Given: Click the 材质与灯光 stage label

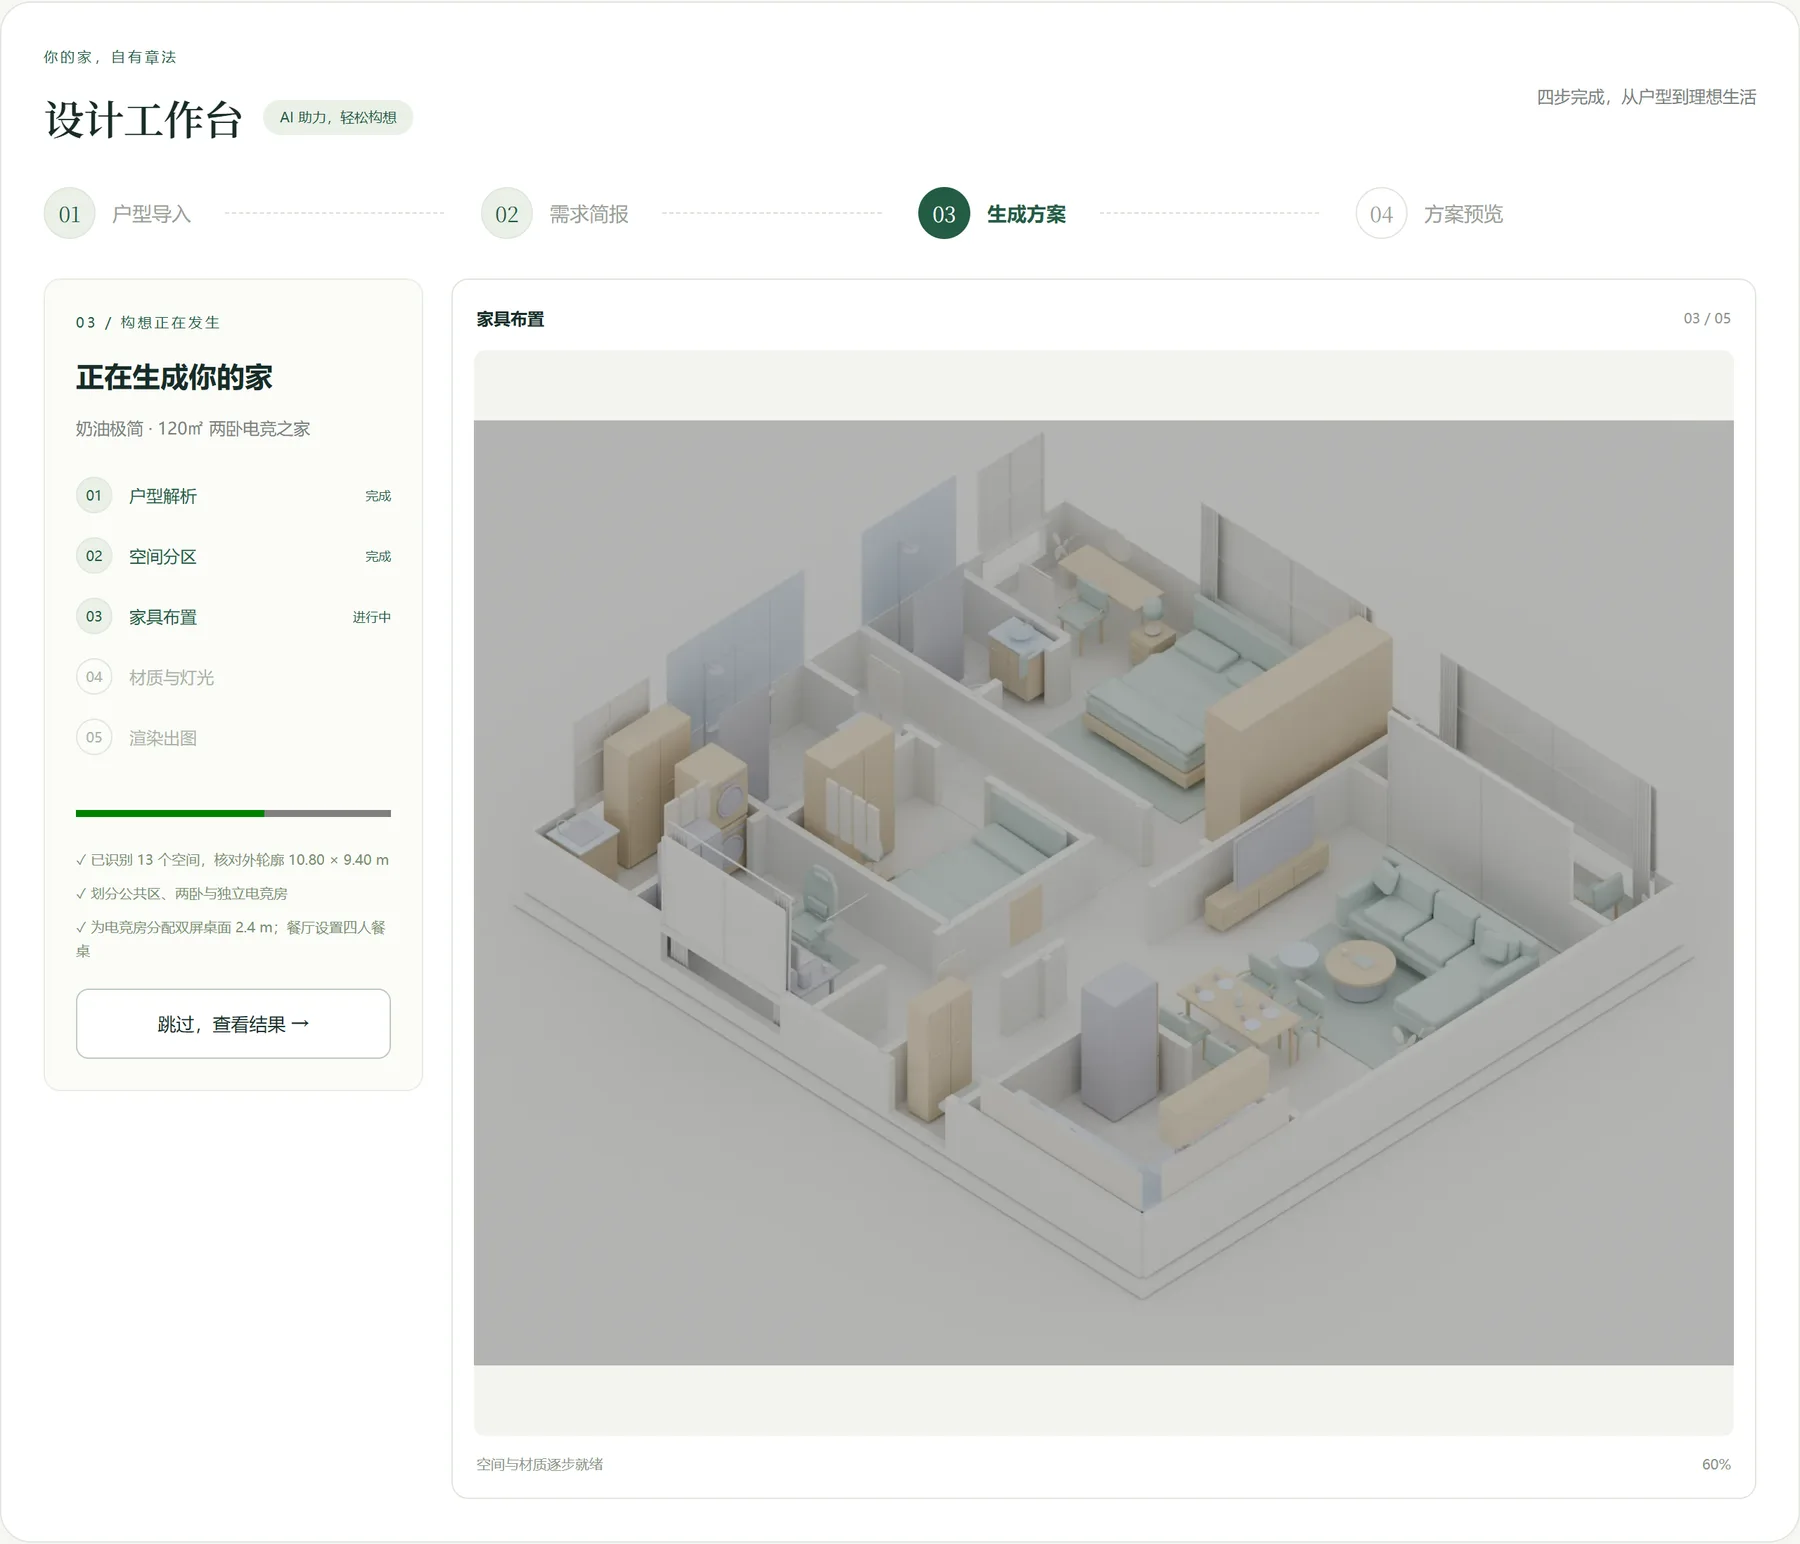Looking at the screenshot, I should pyautogui.click(x=171, y=678).
